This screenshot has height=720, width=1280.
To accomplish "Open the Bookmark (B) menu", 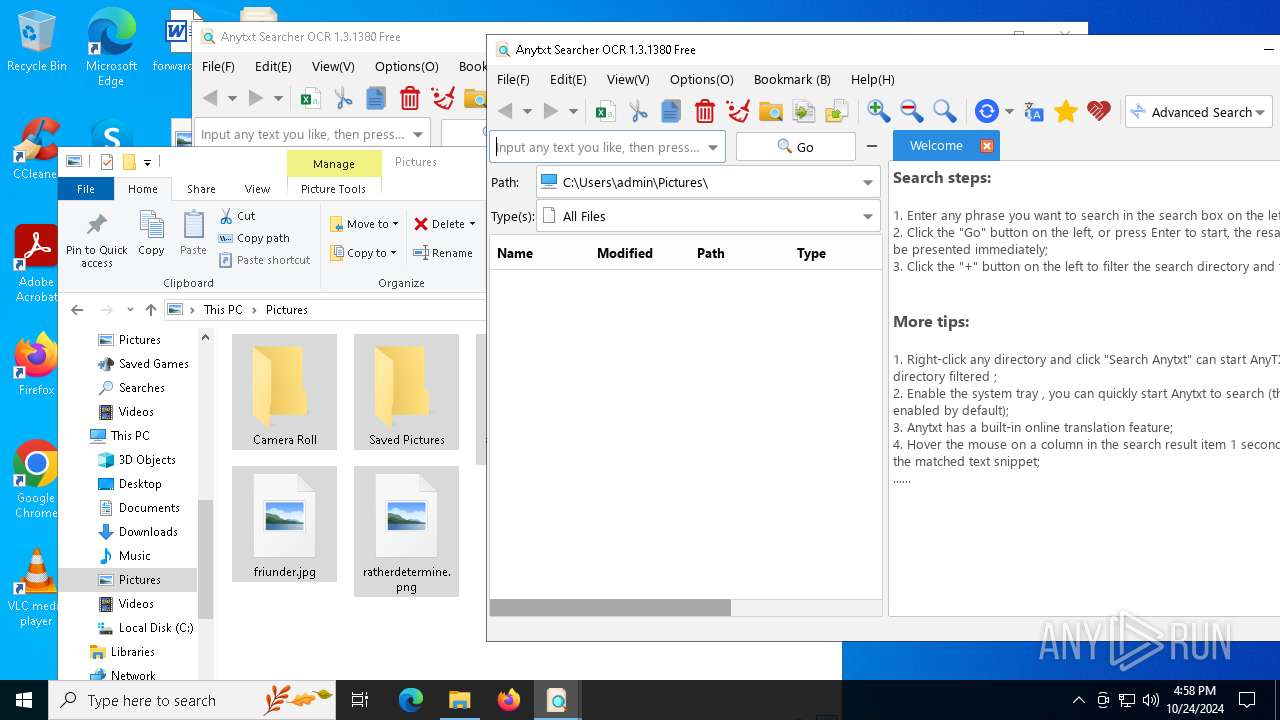I will (792, 79).
